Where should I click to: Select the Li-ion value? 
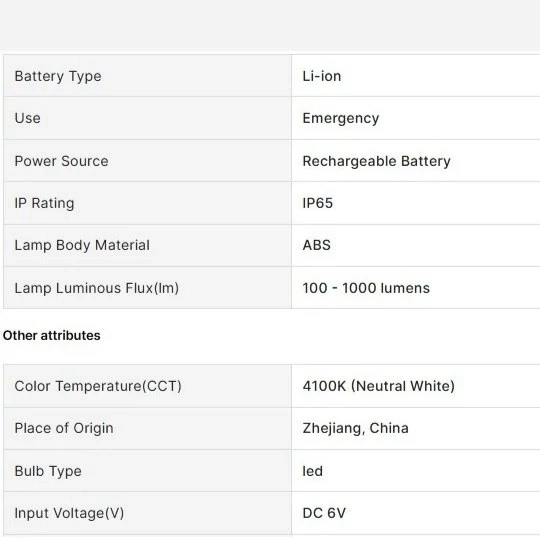322,76
